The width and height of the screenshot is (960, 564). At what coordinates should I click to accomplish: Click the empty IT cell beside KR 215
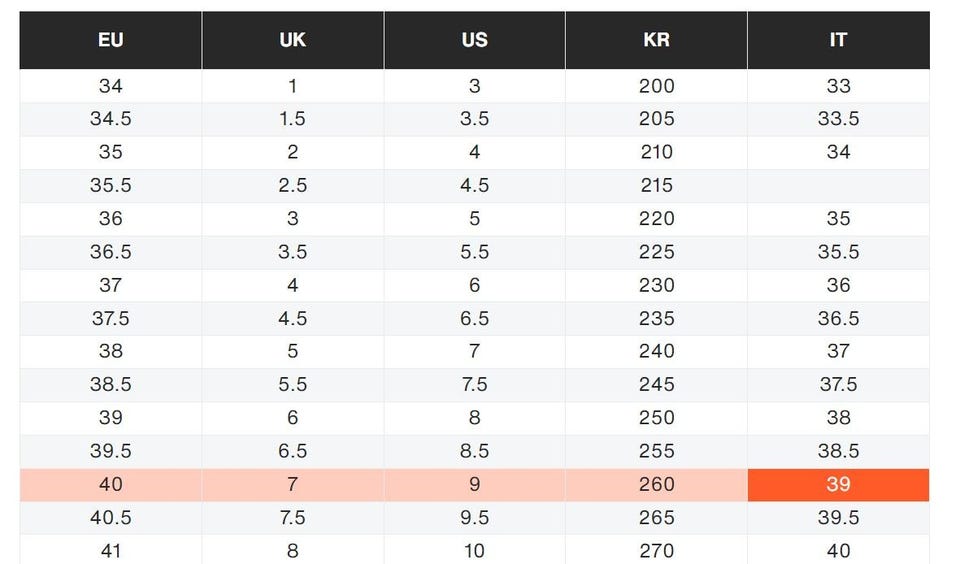coord(838,186)
